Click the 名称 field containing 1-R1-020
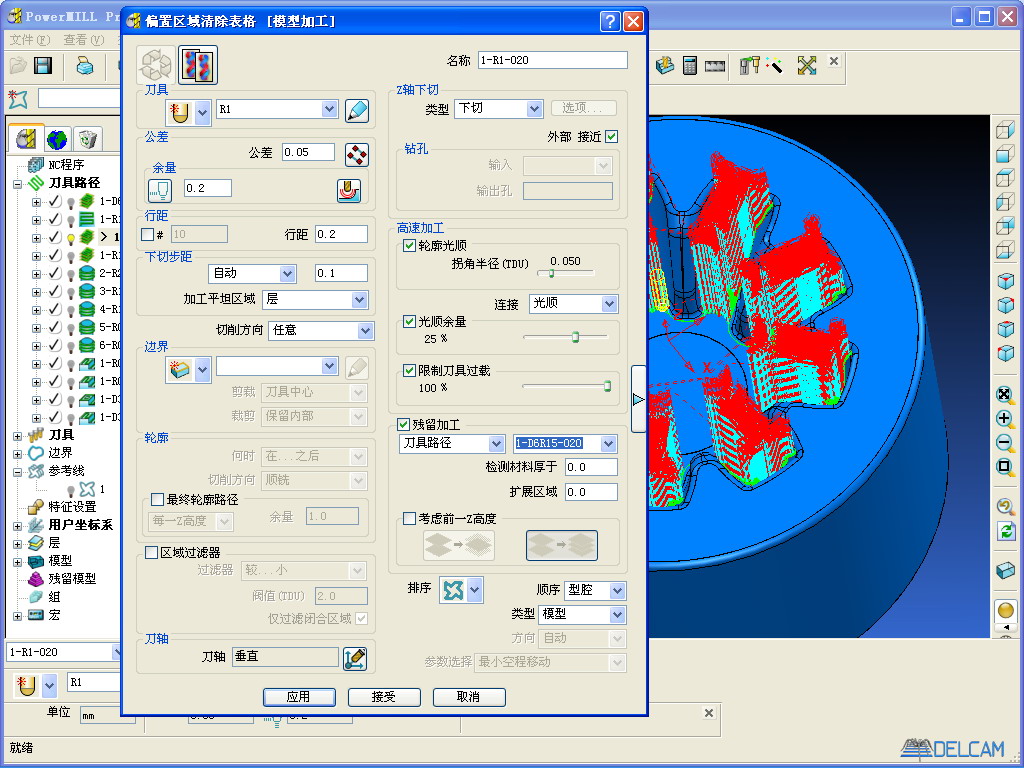The width and height of the screenshot is (1024, 768). tap(552, 60)
